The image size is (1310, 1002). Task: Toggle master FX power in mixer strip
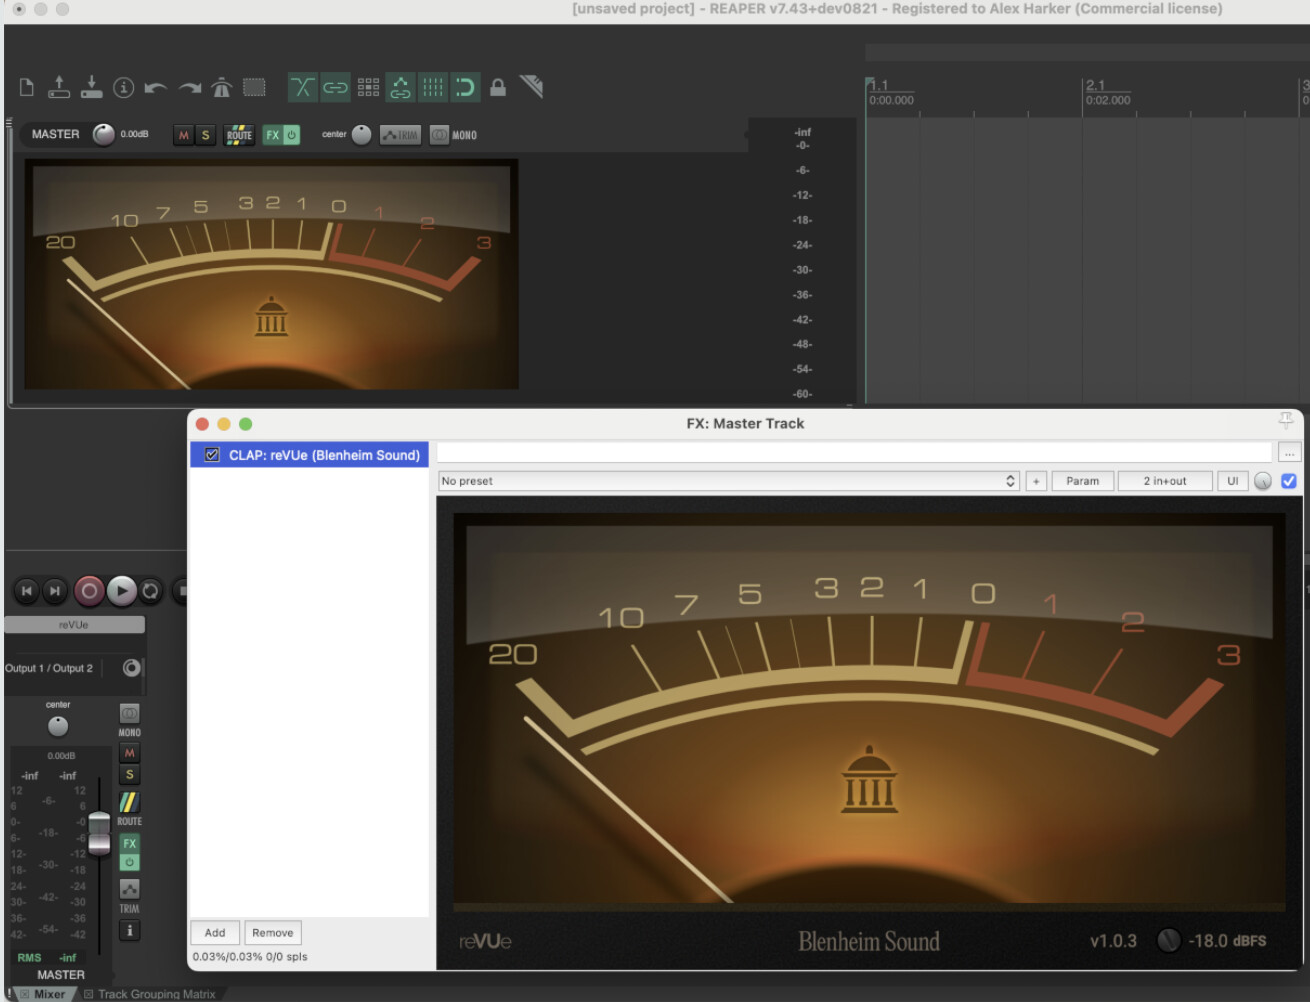tap(129, 862)
